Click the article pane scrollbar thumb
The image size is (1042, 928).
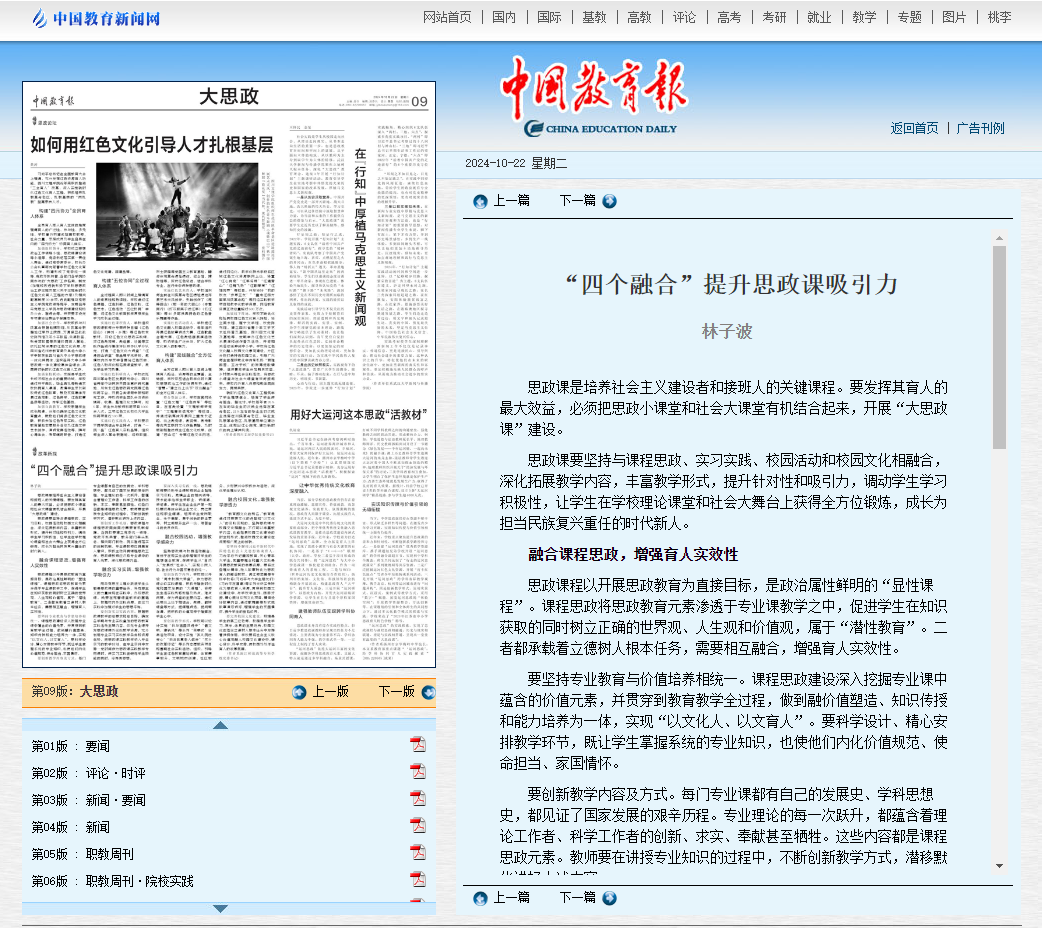[x=999, y=347]
